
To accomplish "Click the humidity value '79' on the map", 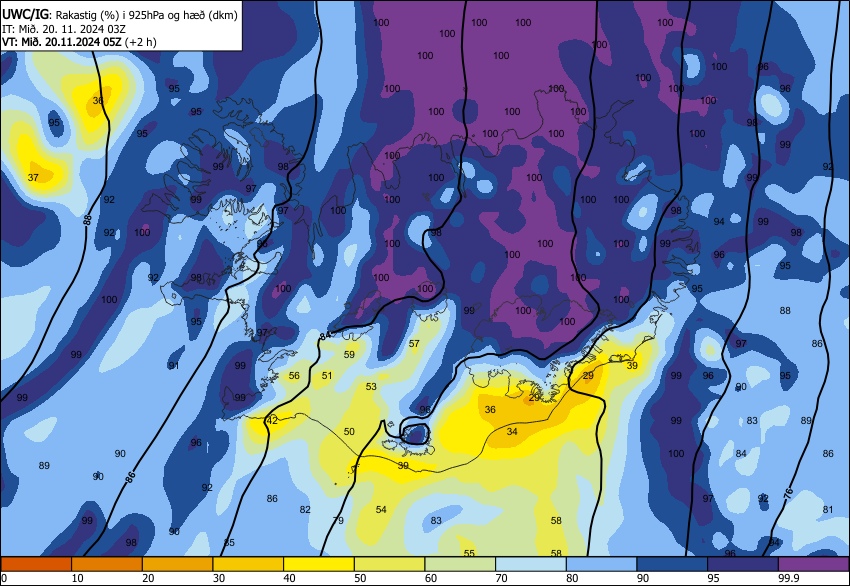I will [338, 520].
